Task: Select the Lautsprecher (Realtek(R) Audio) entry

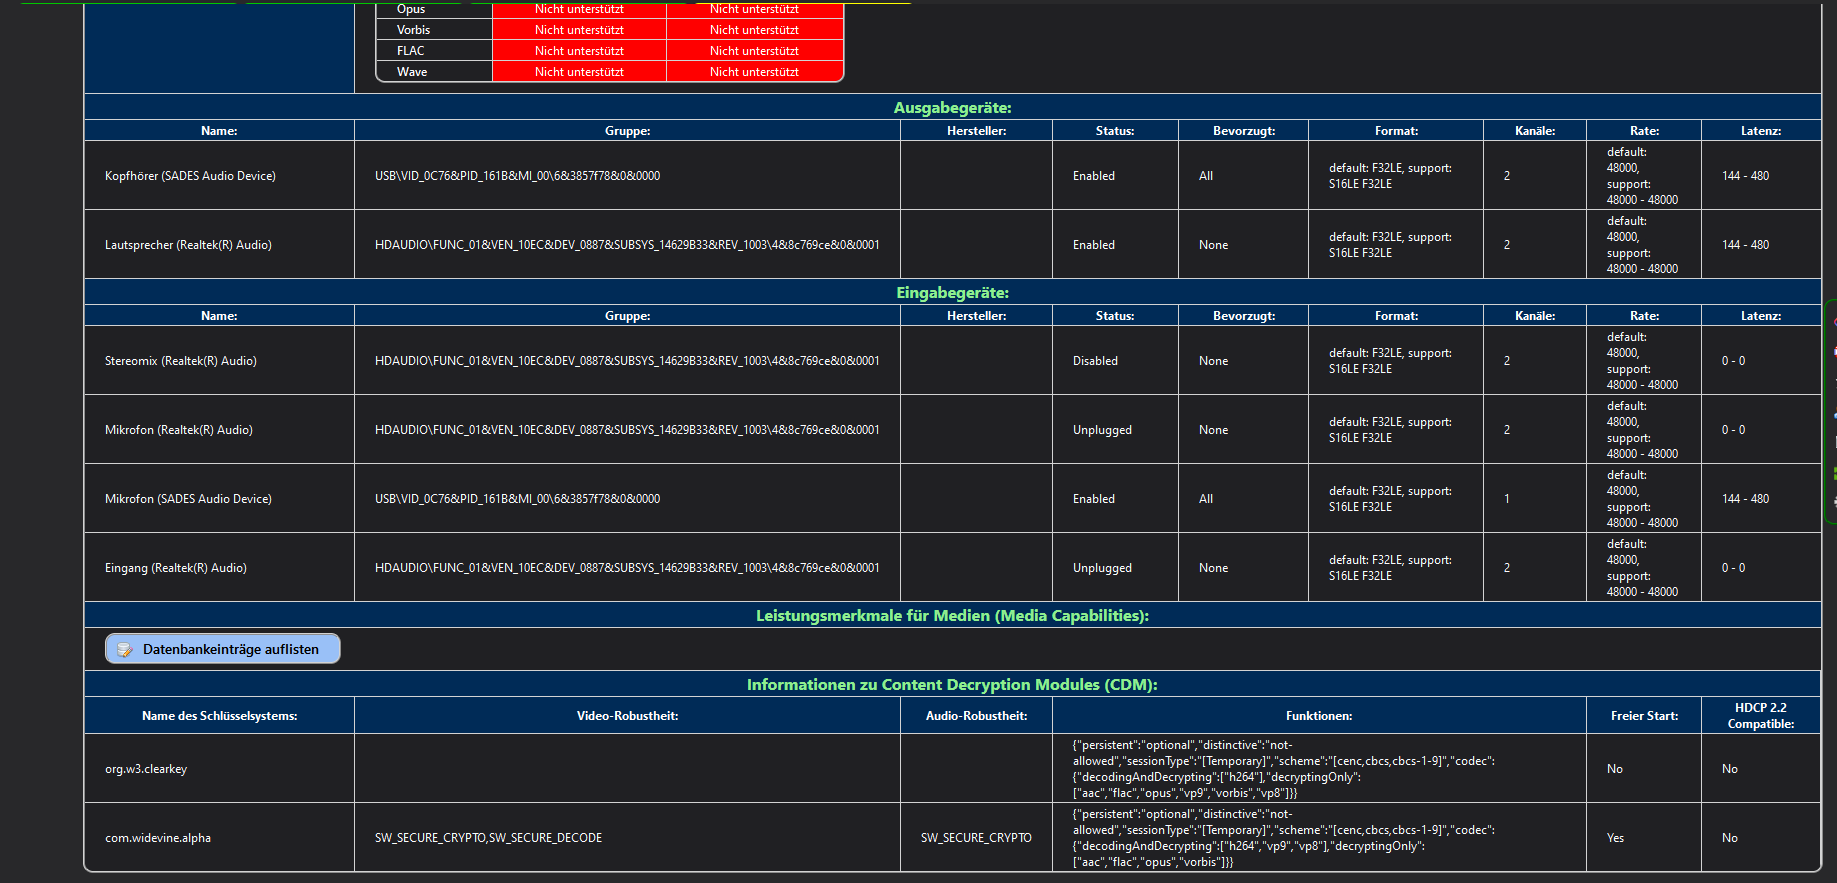Action: tap(188, 245)
